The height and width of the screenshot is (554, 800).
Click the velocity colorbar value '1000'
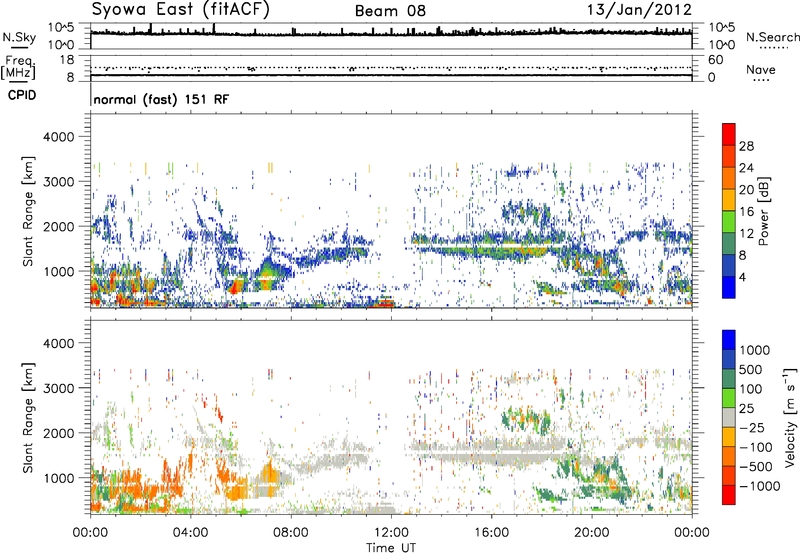point(755,350)
